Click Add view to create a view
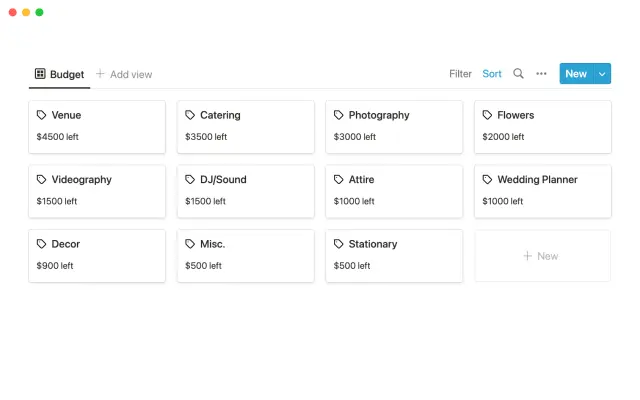Viewport: 640px width, 400px height. 124,74
